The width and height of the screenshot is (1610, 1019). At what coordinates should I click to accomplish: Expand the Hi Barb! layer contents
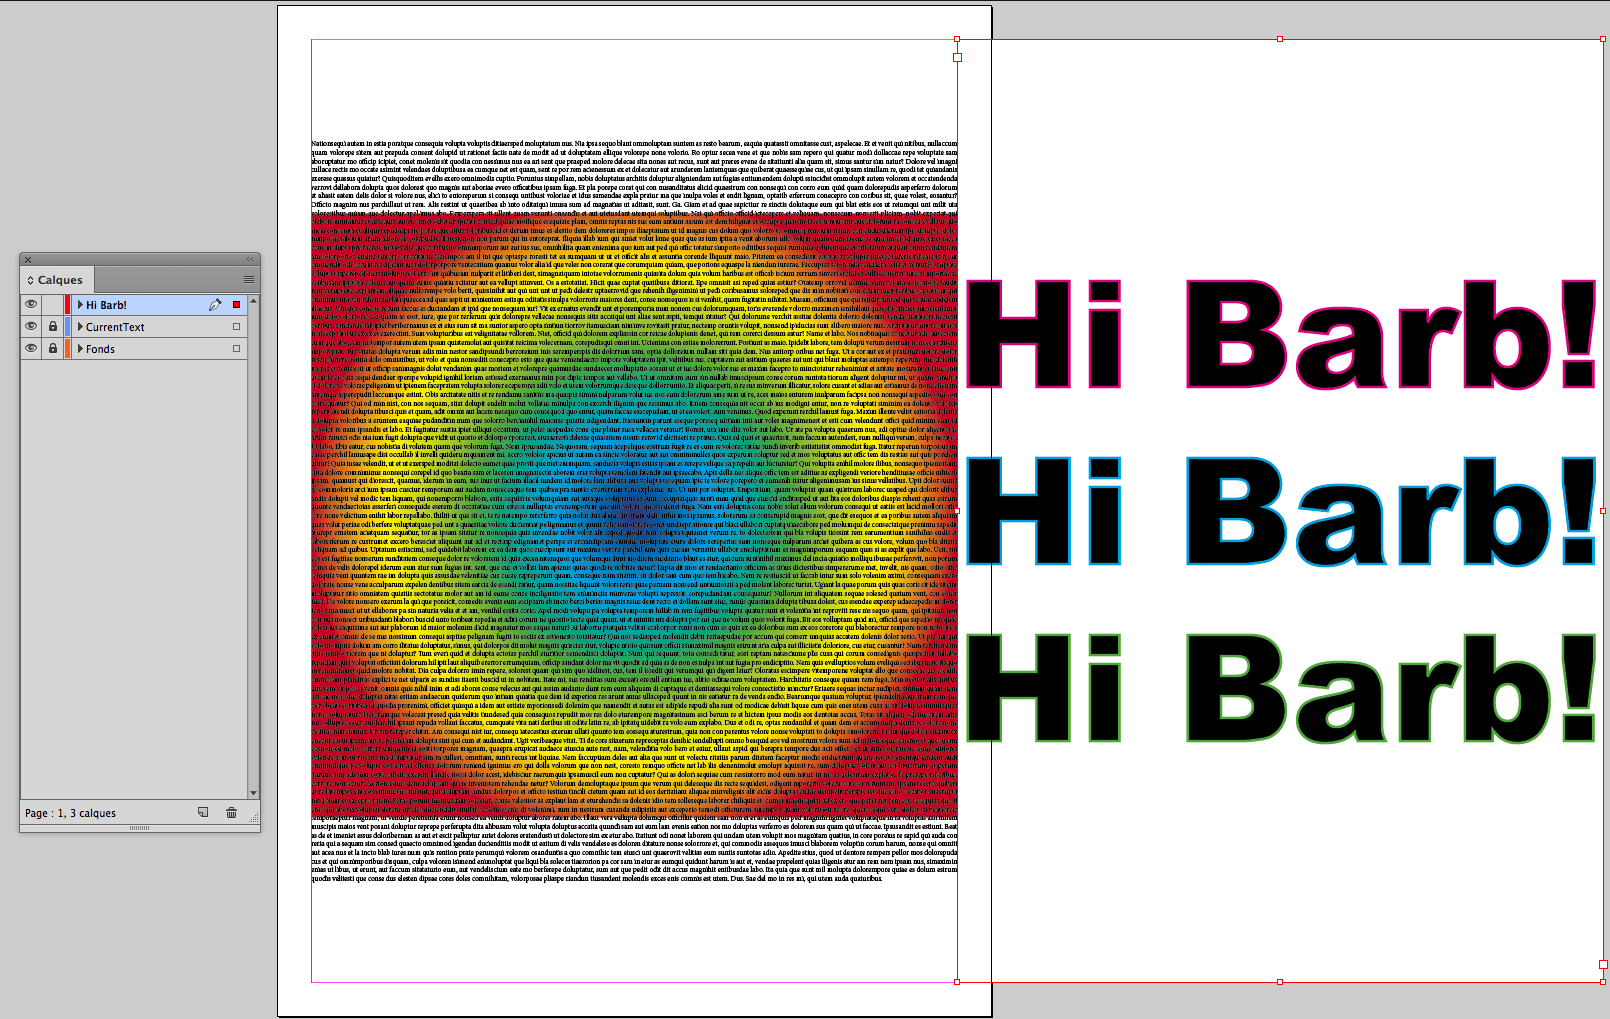80,304
